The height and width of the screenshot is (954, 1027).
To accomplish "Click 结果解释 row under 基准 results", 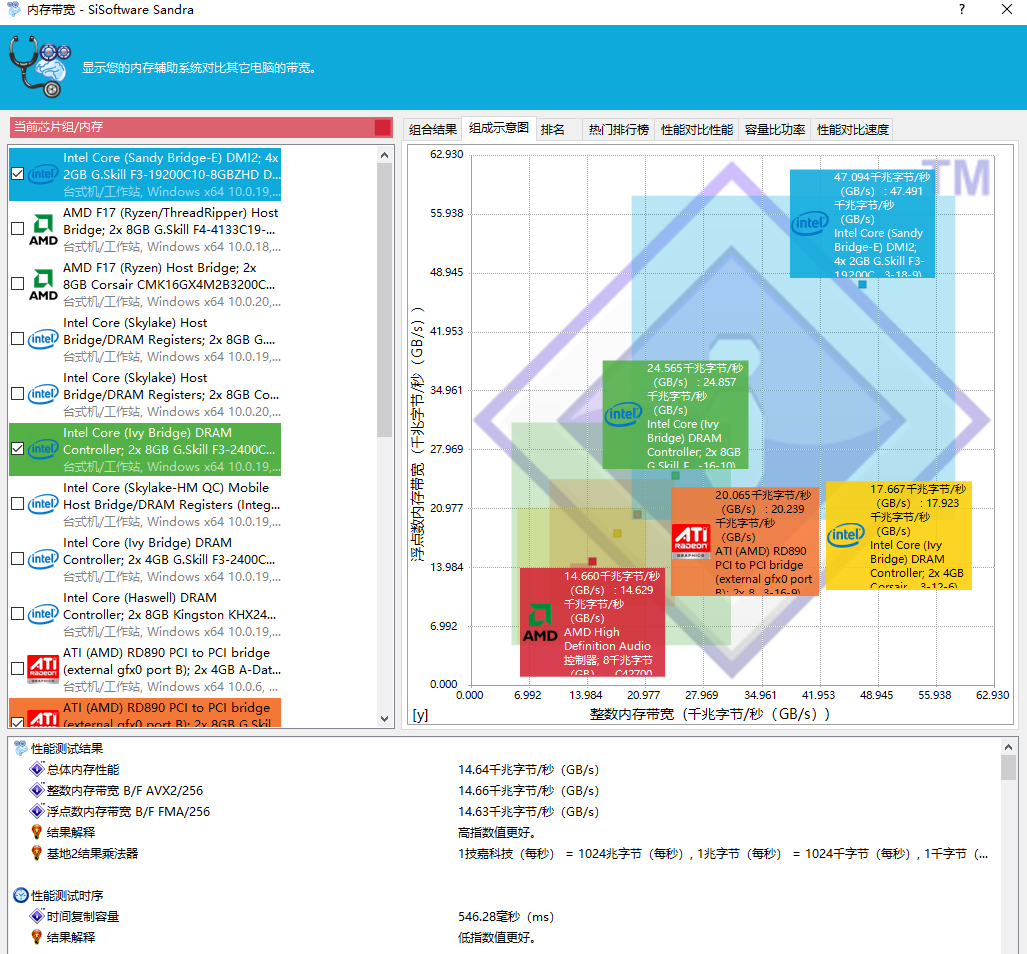I will (x=71, y=832).
